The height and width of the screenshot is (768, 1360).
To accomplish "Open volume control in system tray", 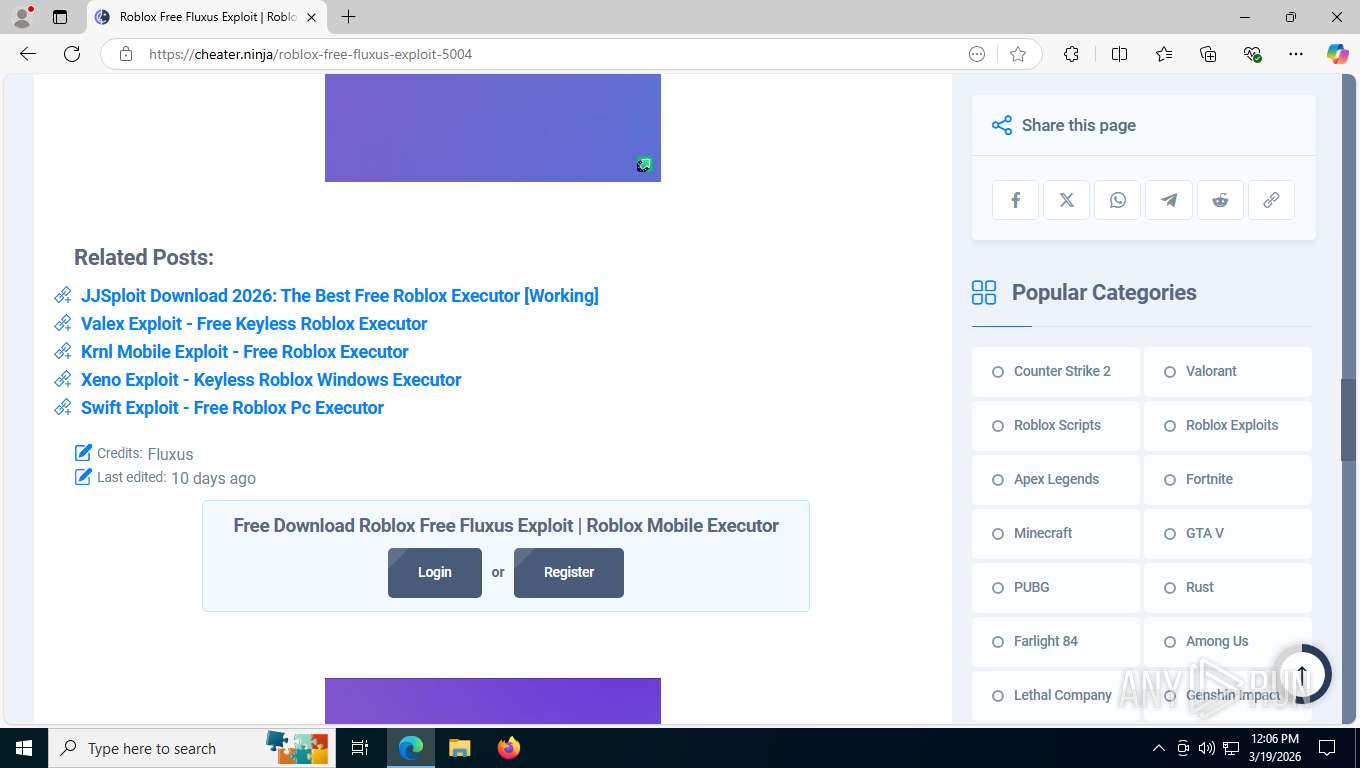I will pos(1207,748).
